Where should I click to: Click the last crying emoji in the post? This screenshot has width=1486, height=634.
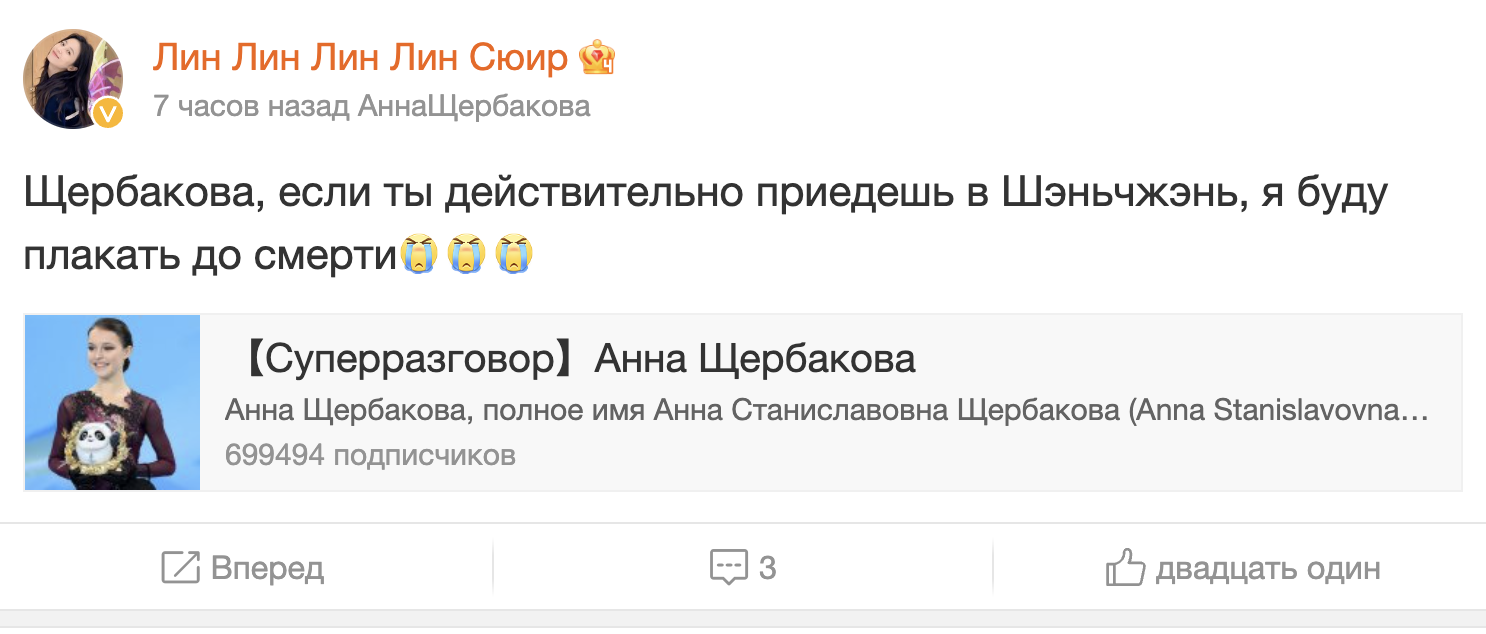[514, 254]
